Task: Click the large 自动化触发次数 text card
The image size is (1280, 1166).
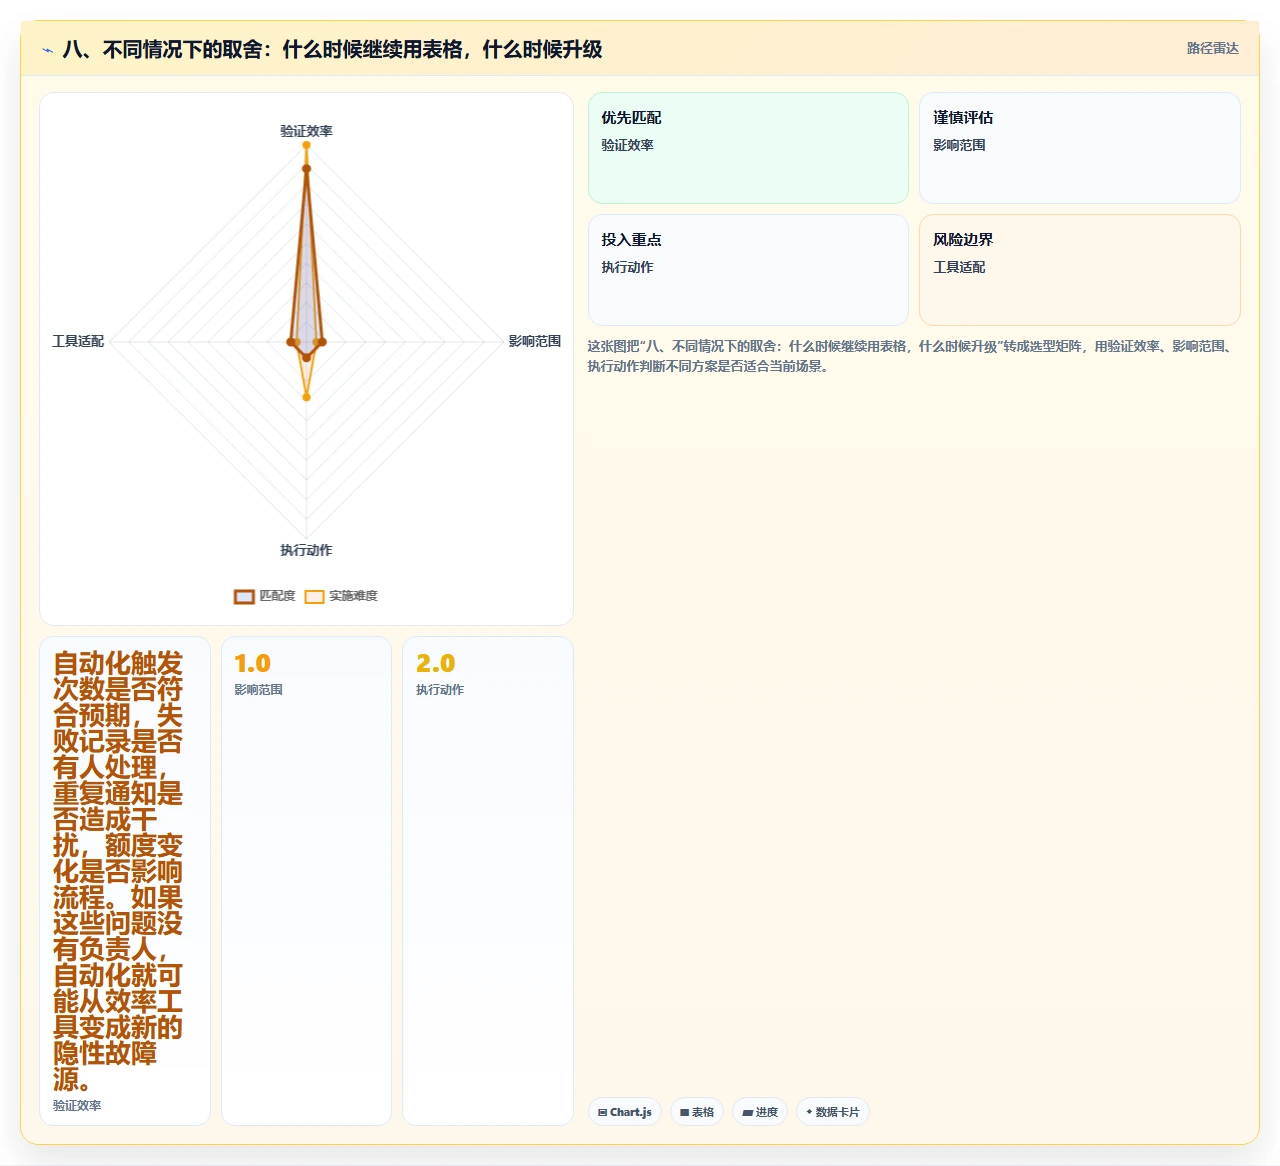Action: (125, 881)
